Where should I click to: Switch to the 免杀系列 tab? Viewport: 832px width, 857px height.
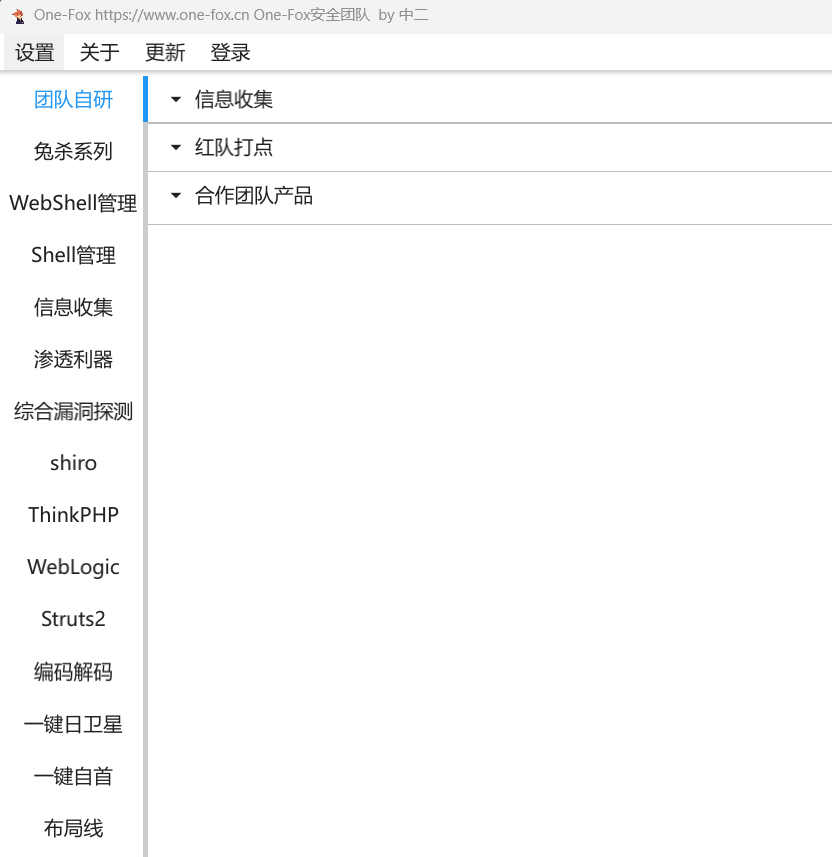click(73, 151)
